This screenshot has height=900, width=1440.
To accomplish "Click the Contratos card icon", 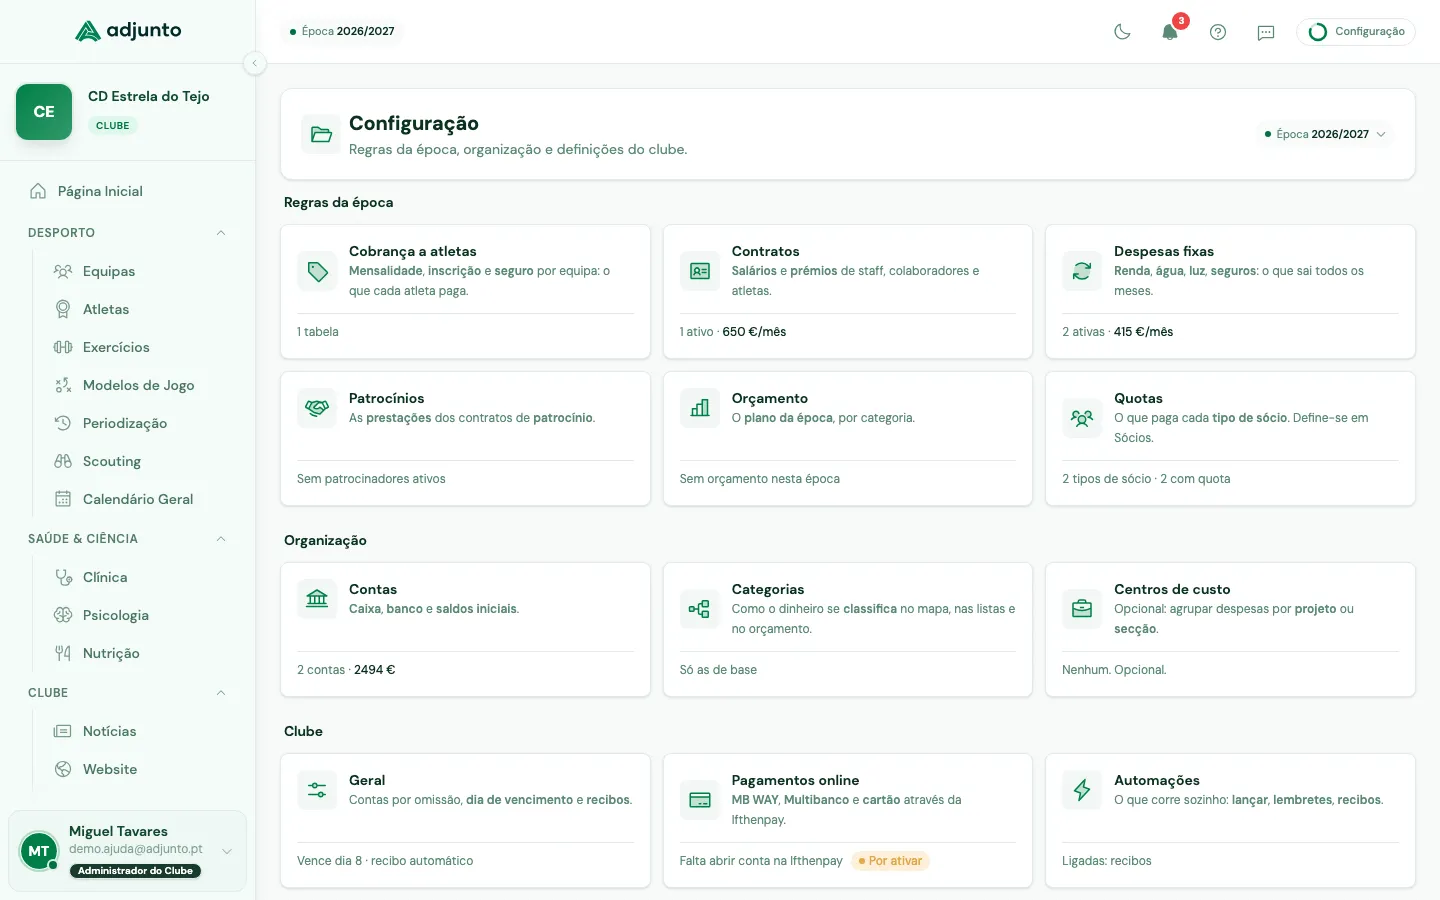I will pos(700,271).
